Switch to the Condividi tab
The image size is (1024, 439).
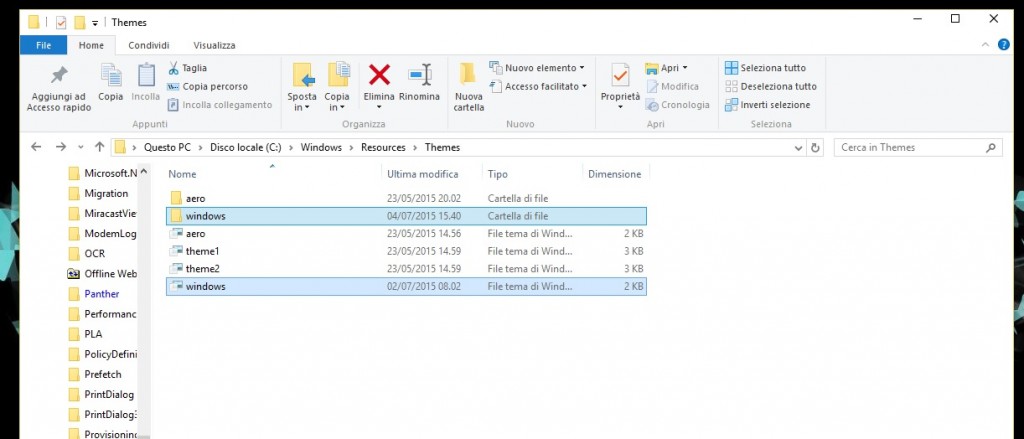click(x=148, y=45)
